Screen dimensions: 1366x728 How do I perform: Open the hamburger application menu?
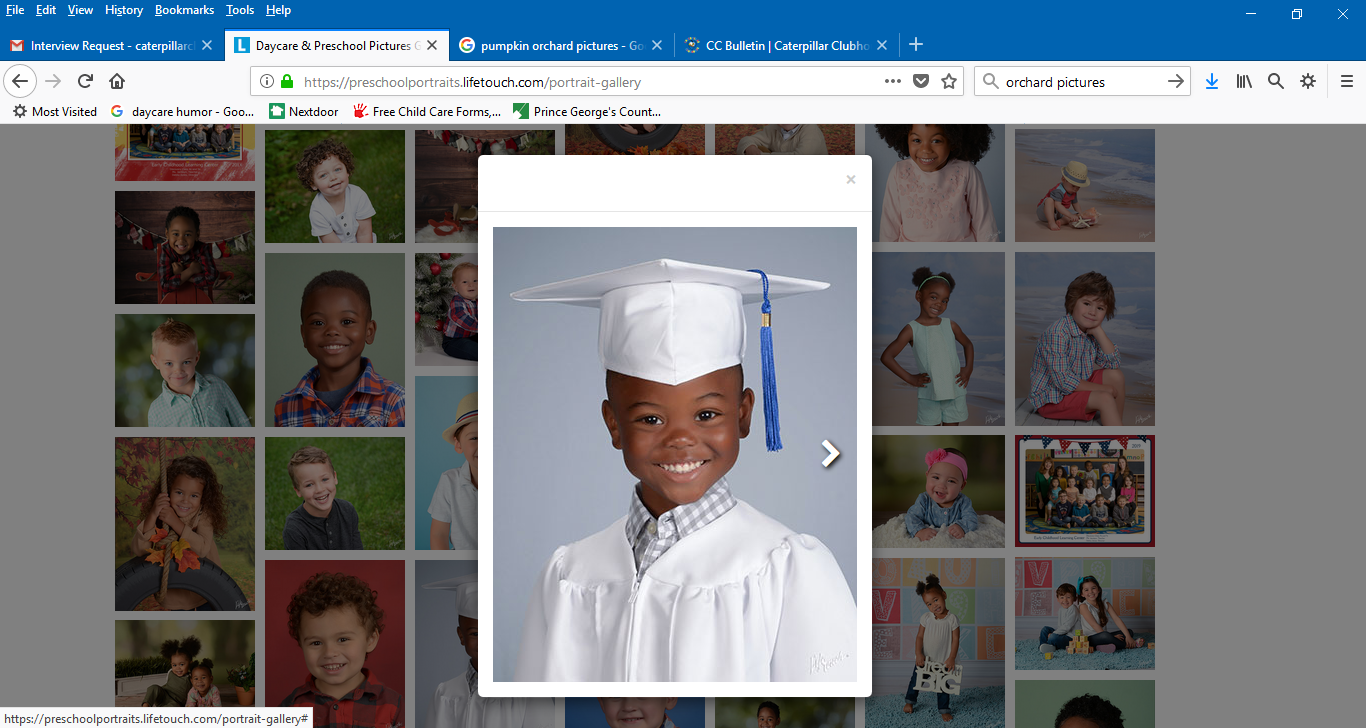click(1346, 81)
